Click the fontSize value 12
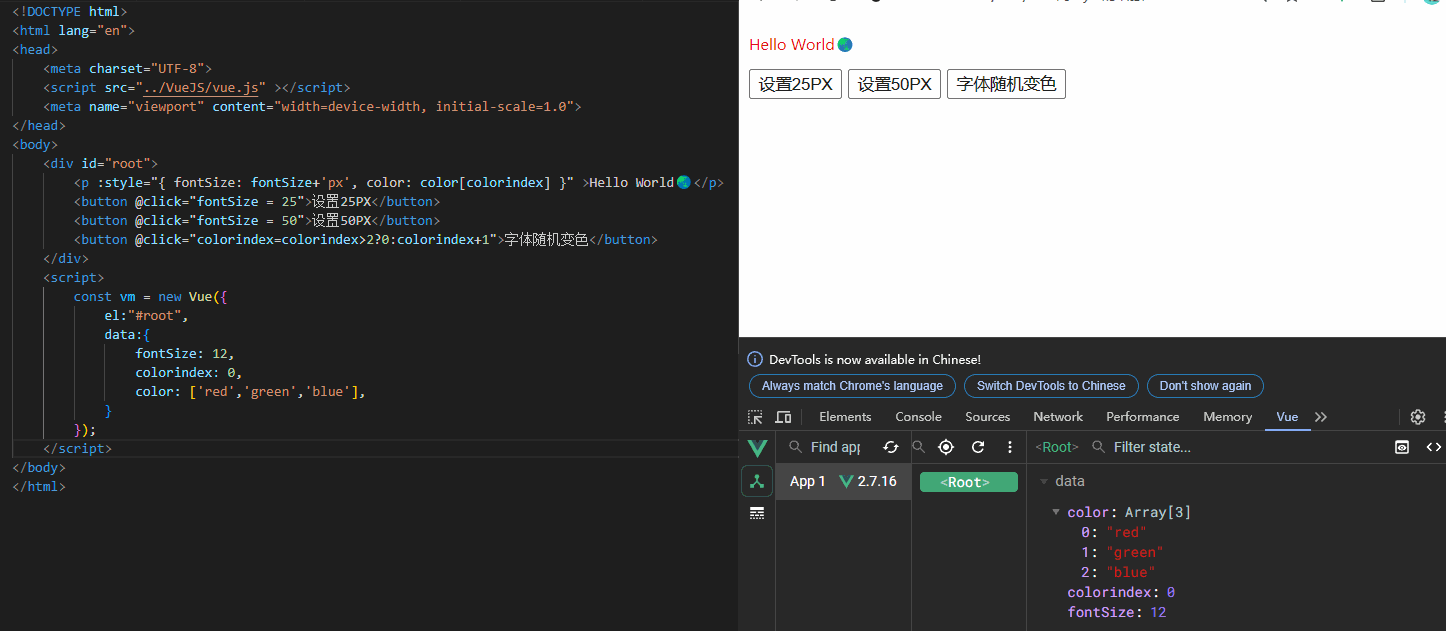Image resolution: width=1446 pixels, height=631 pixels. [1158, 612]
